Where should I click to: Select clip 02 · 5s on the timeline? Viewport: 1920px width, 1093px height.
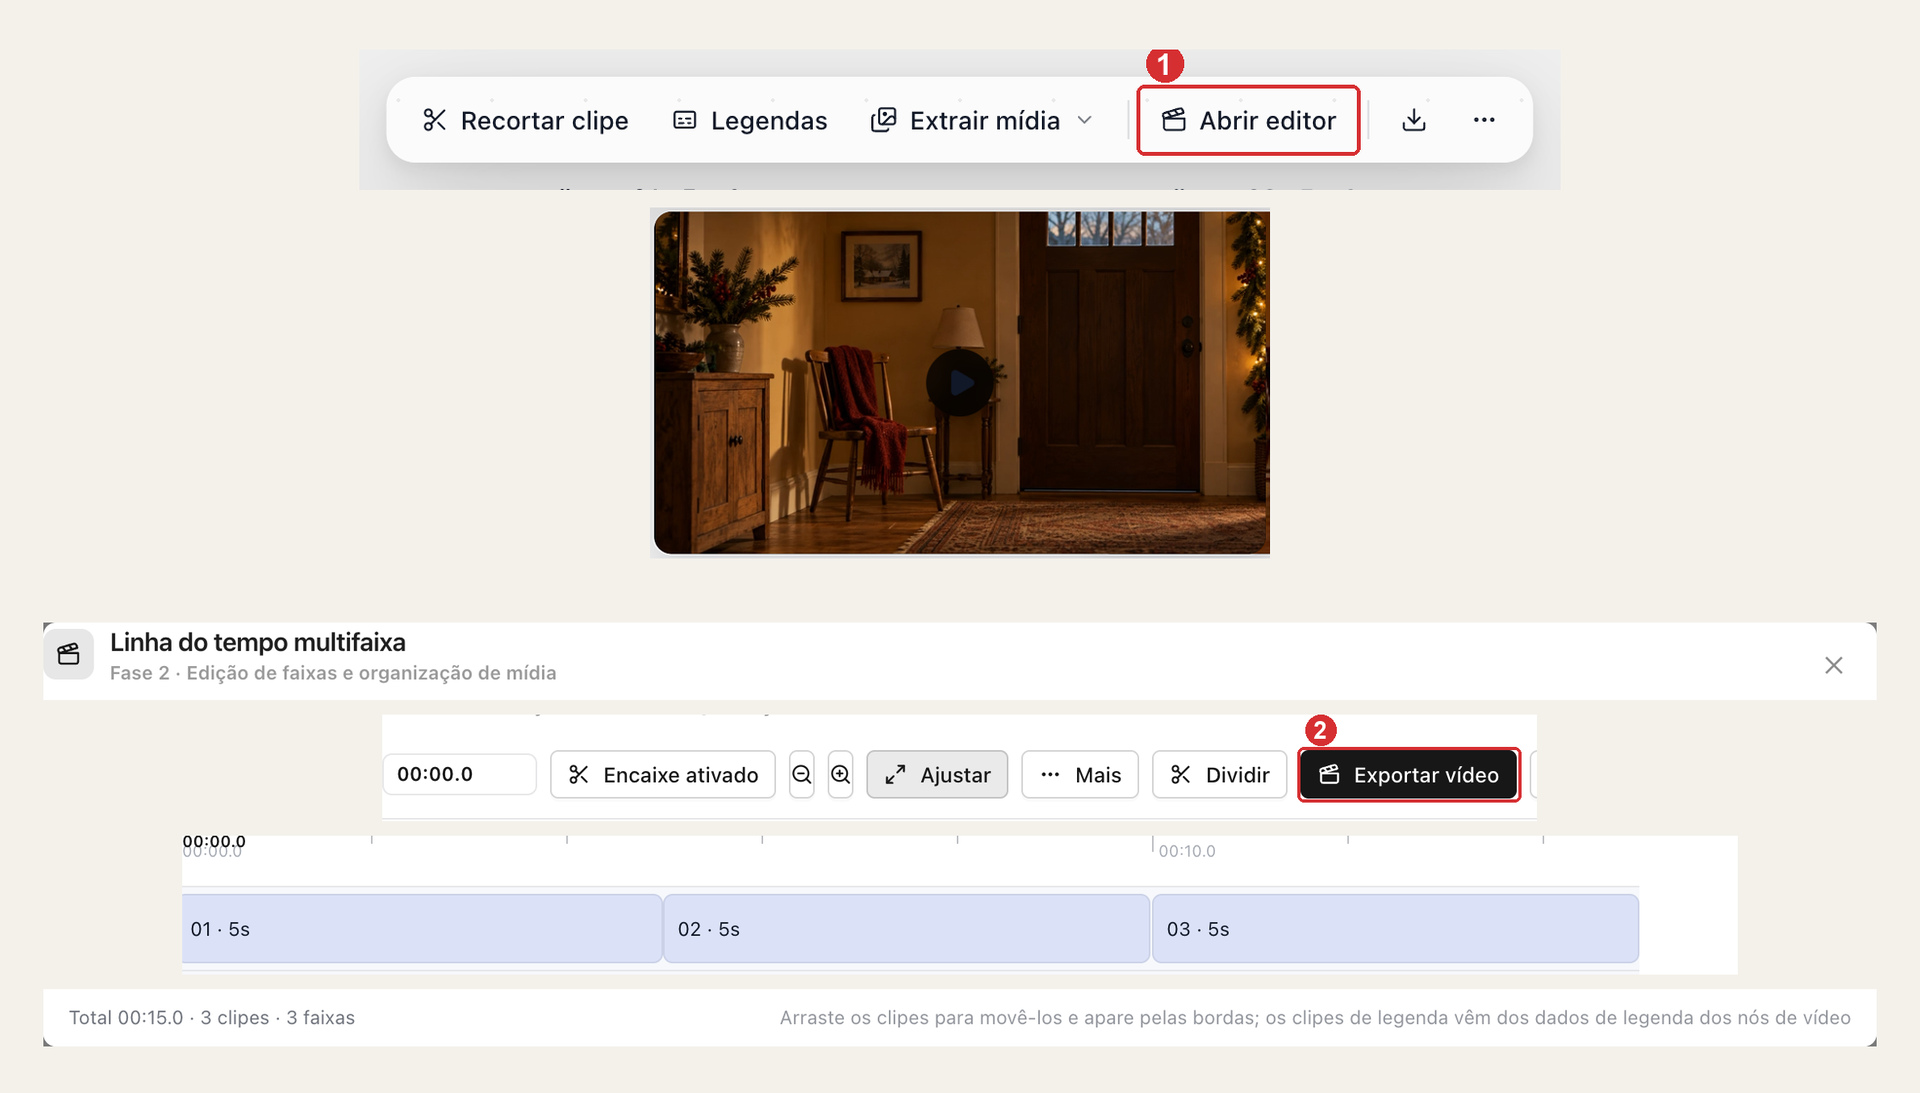pos(906,928)
